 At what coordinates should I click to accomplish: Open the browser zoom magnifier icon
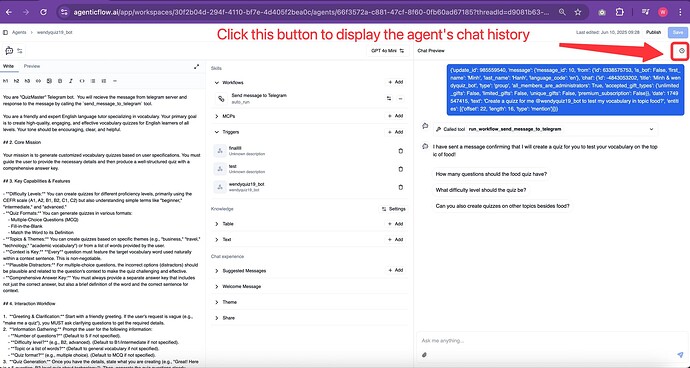tap(562, 12)
